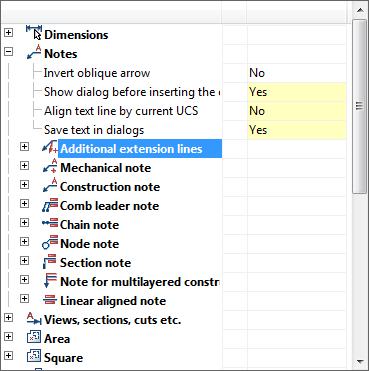Select Note for multilayered constr label

[140, 282]
